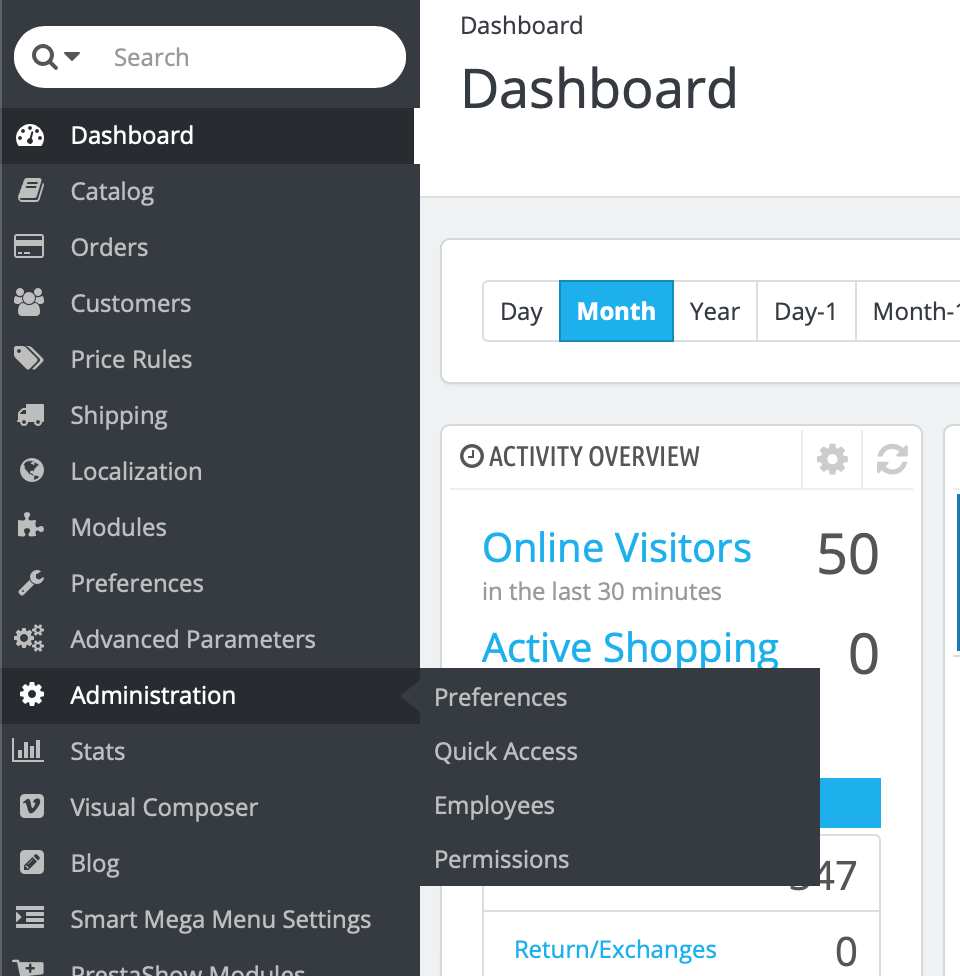Click the Activity Overview gear settings icon
The image size is (960, 976).
click(x=832, y=459)
